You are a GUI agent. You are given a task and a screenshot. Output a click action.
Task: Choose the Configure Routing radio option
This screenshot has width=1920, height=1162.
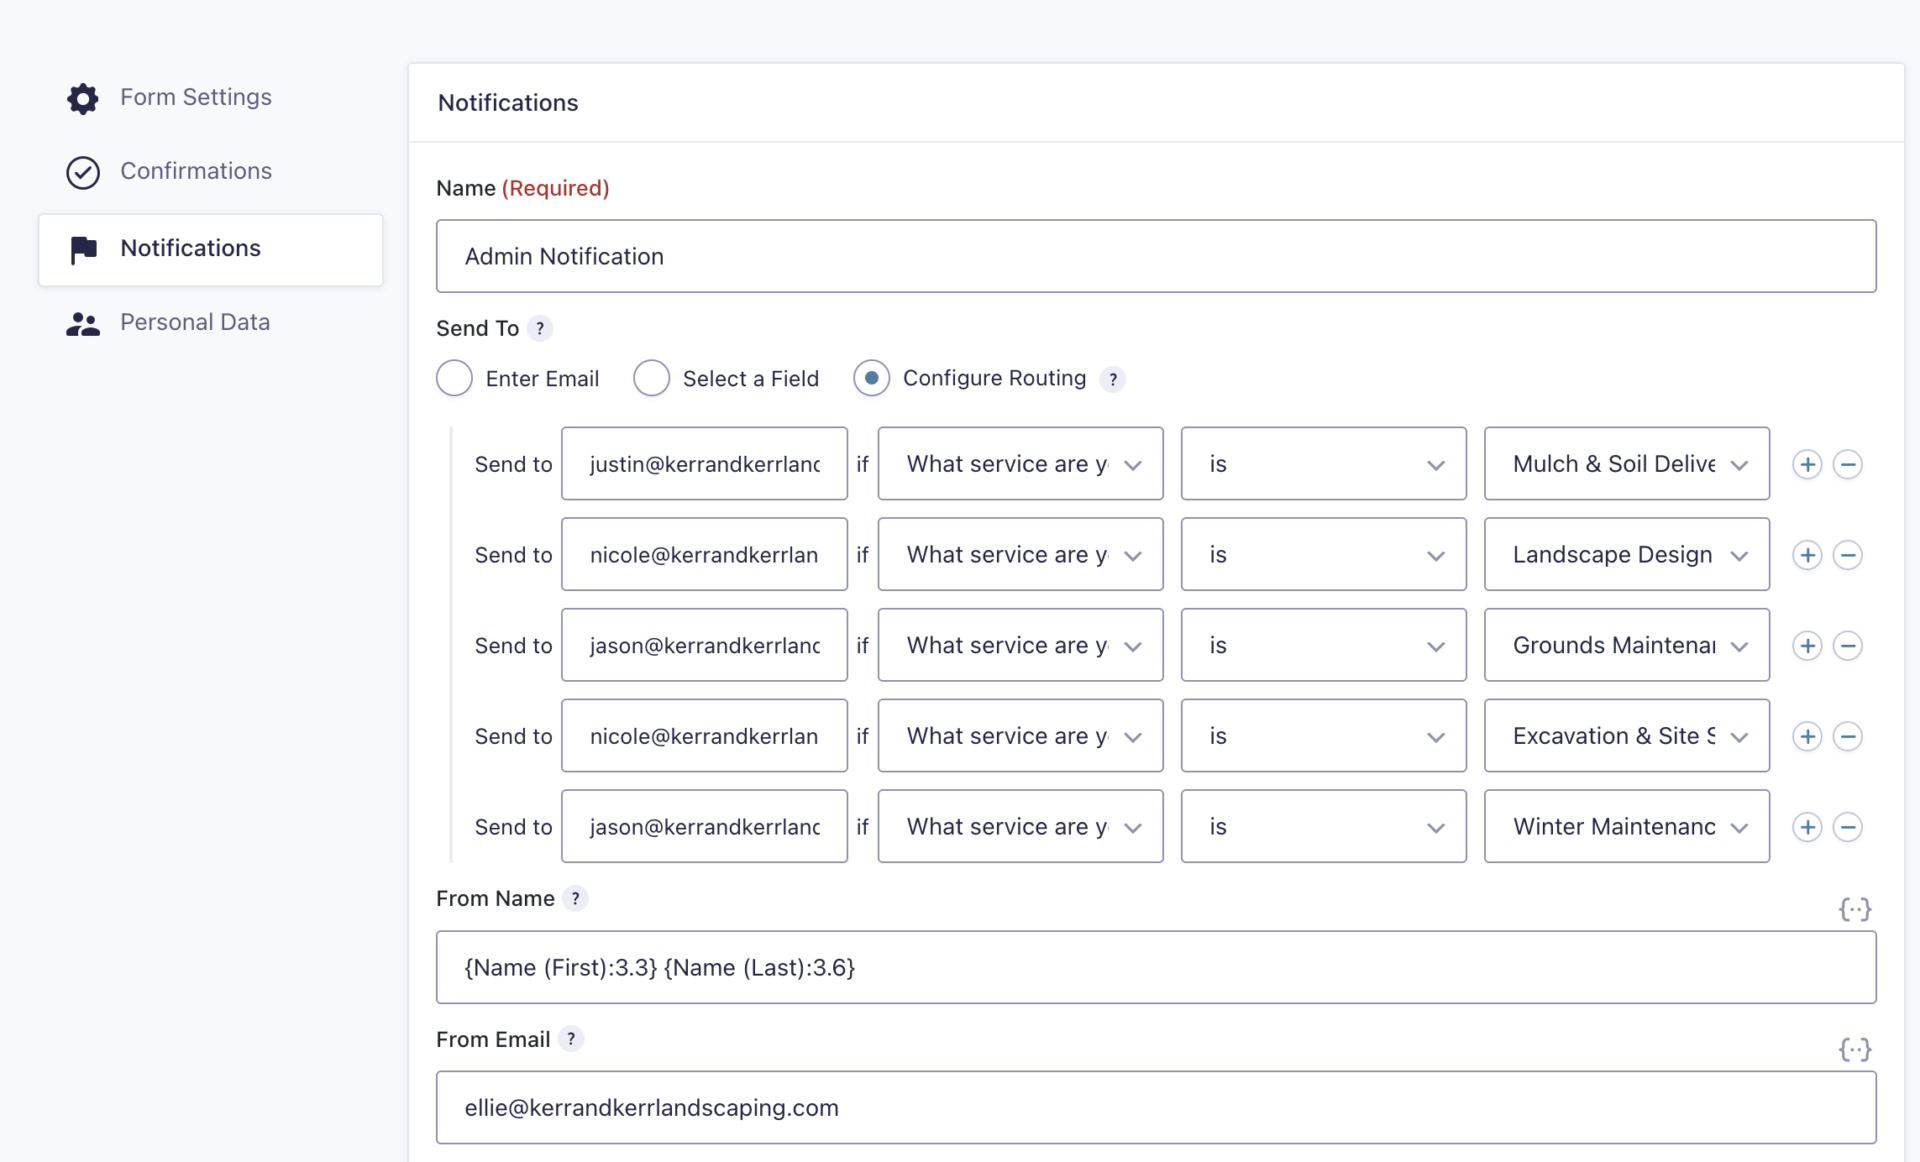(871, 379)
